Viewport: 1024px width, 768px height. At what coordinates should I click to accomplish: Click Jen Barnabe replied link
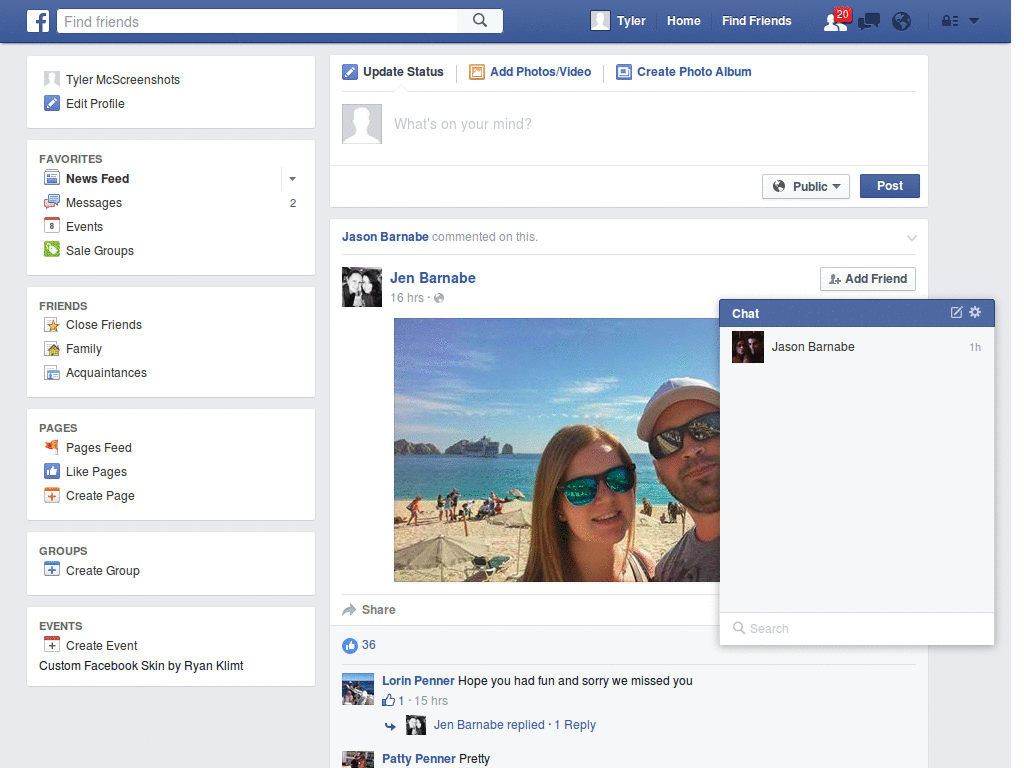click(x=489, y=725)
